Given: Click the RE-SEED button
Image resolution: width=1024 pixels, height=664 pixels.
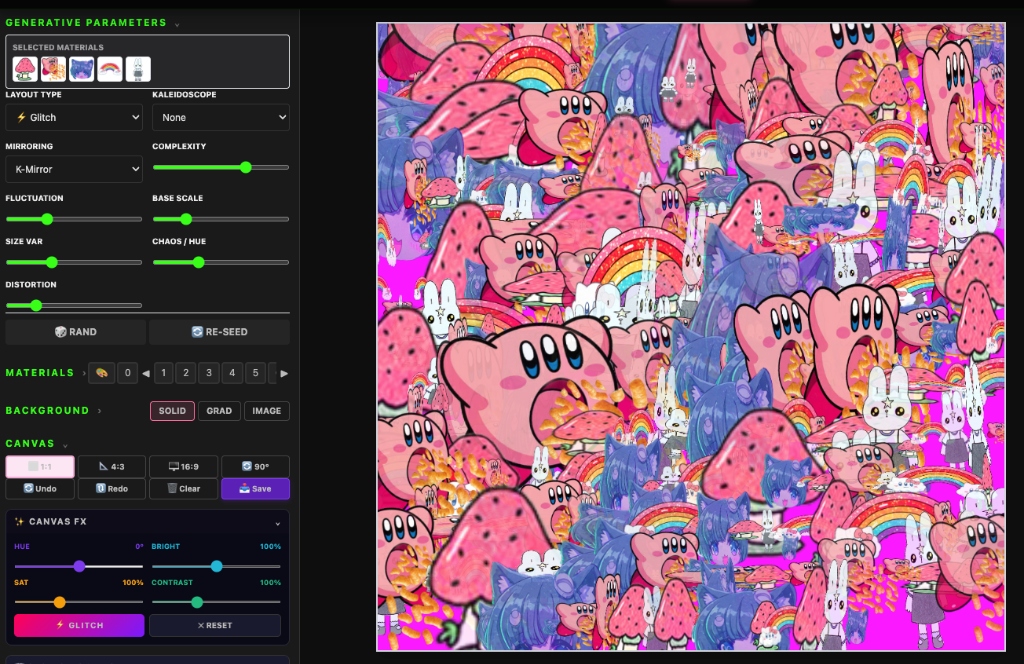Looking at the screenshot, I should tap(219, 332).
